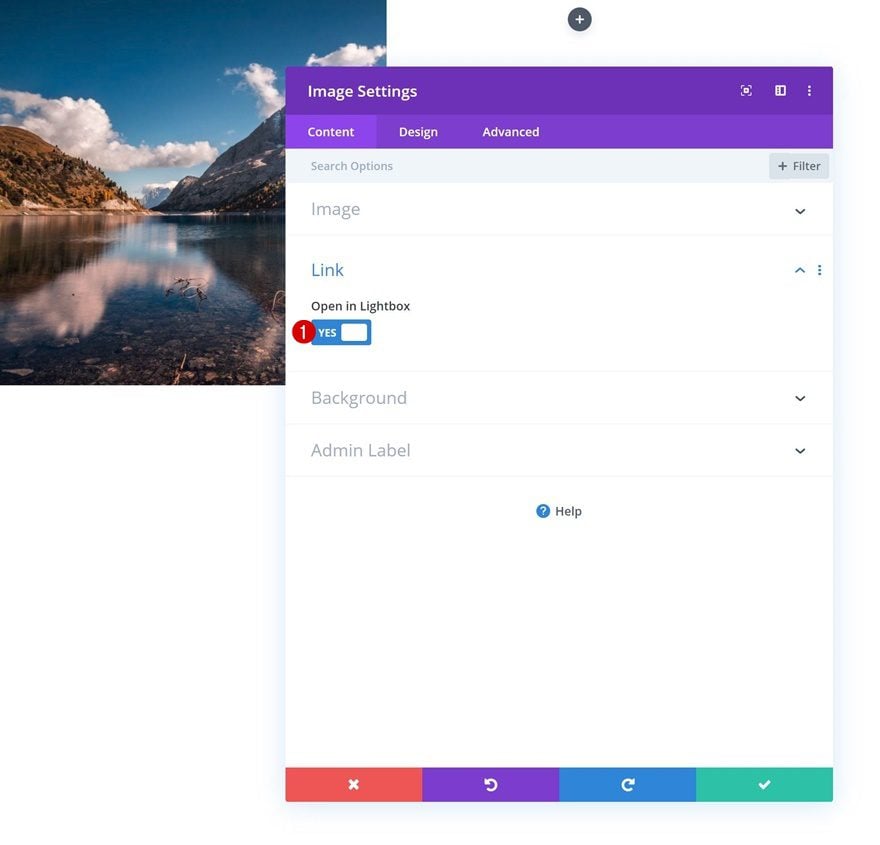The height and width of the screenshot is (845, 880).
Task: Expand Image Settings to fullscreen mode
Action: 746,91
